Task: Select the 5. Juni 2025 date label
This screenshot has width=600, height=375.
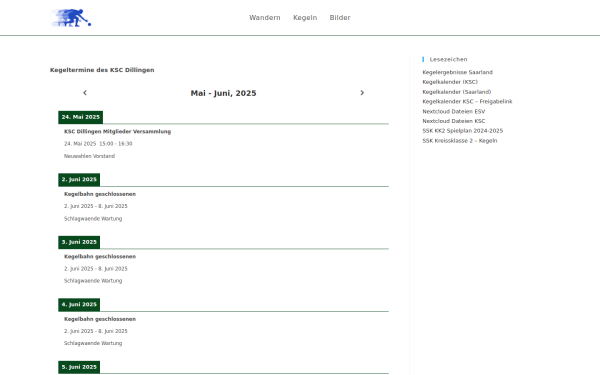Action: [x=79, y=367]
